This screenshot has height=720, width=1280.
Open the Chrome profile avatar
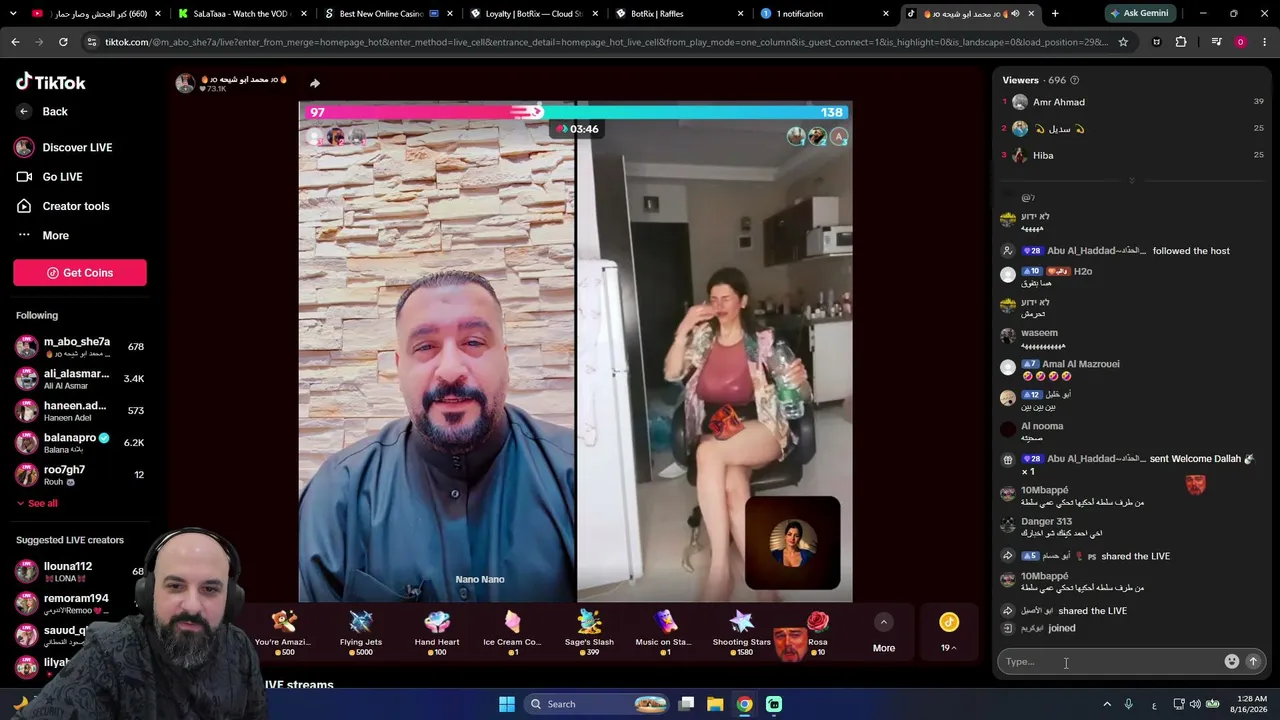point(1241,42)
